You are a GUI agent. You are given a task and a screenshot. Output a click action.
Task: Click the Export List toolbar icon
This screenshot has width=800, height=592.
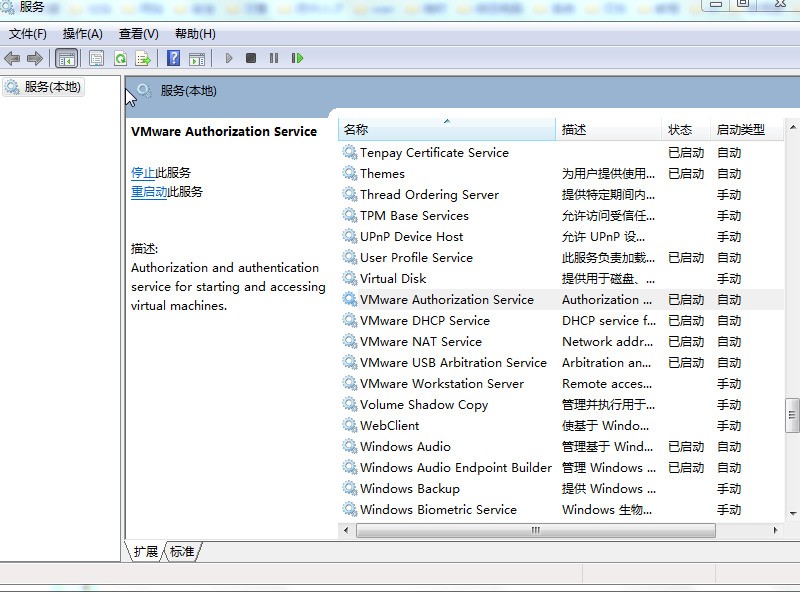coord(143,58)
